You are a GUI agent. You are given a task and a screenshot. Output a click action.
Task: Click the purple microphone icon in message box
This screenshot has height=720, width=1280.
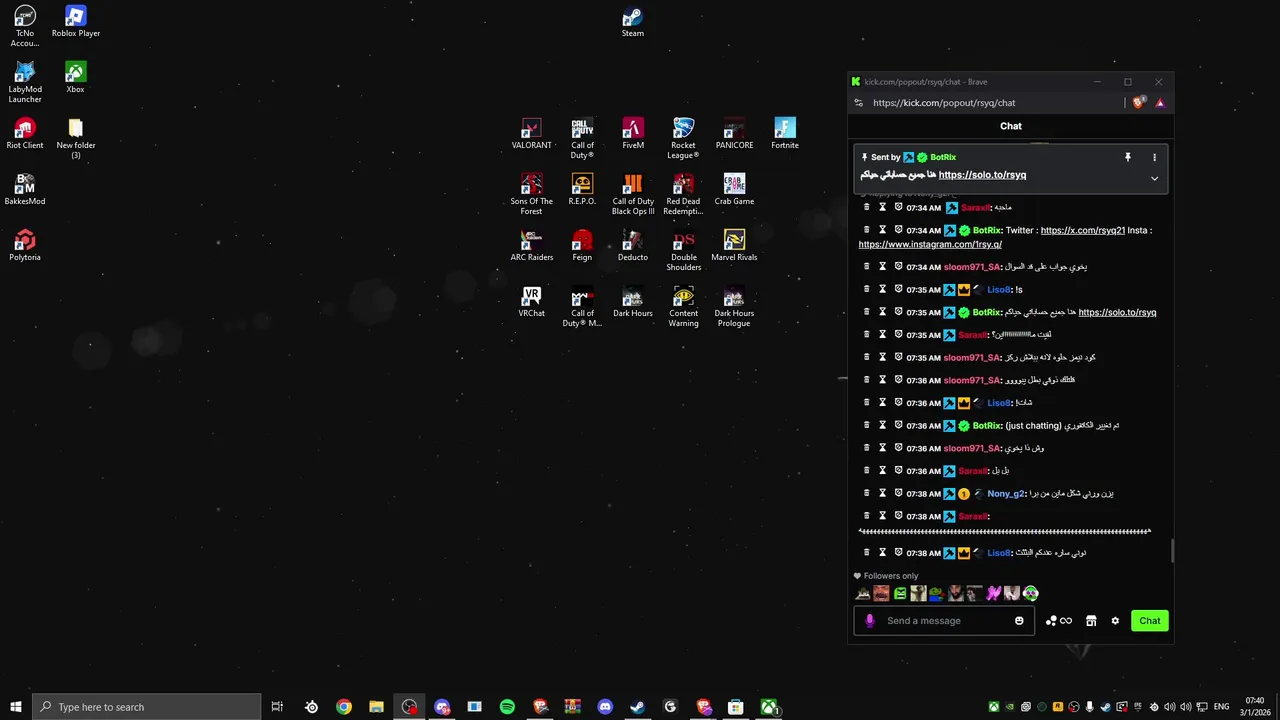point(869,621)
